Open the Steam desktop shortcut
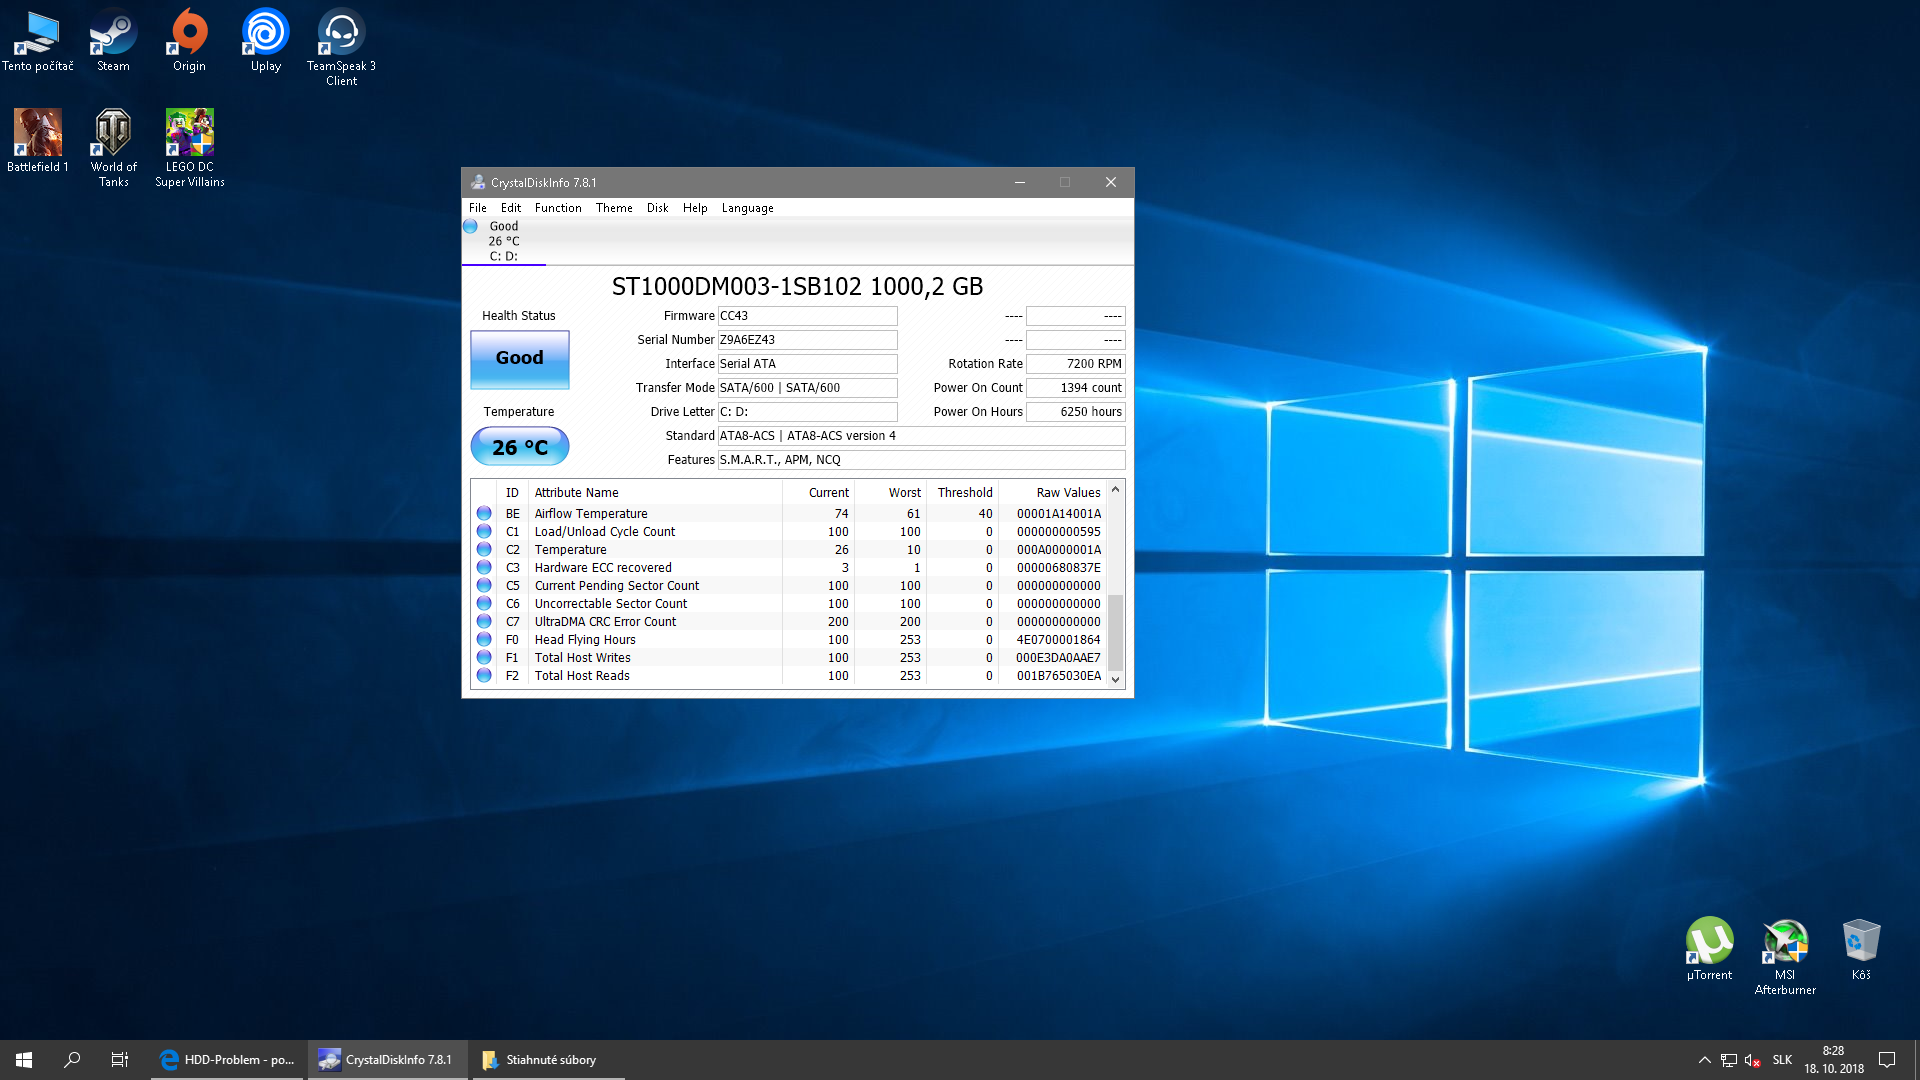 point(113,40)
